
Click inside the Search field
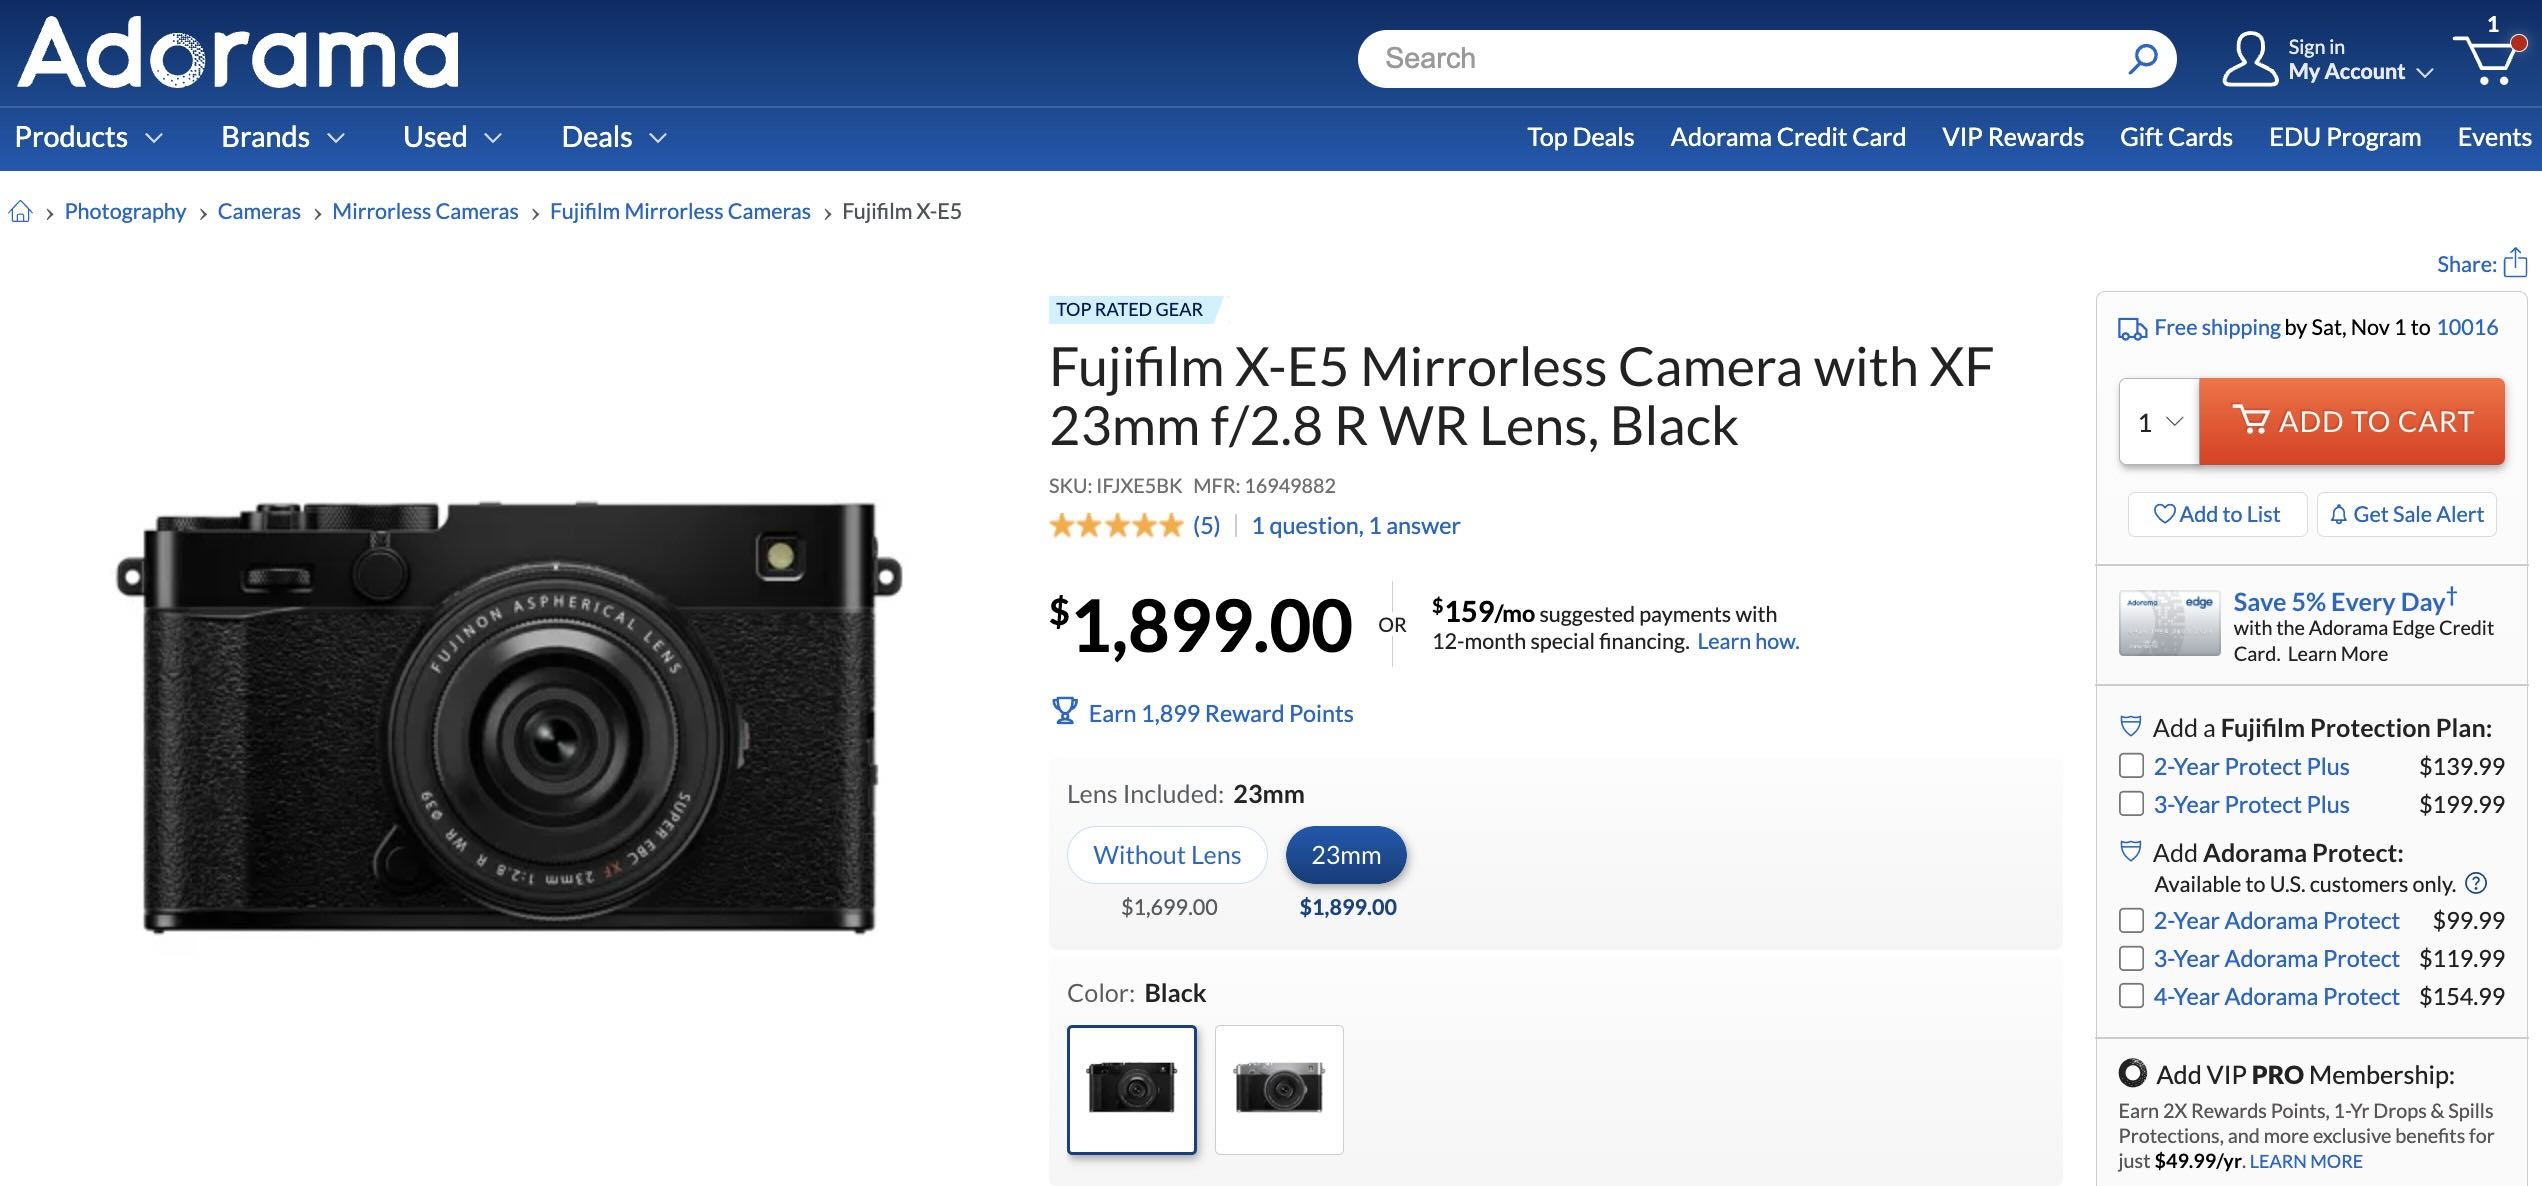pos(1700,58)
